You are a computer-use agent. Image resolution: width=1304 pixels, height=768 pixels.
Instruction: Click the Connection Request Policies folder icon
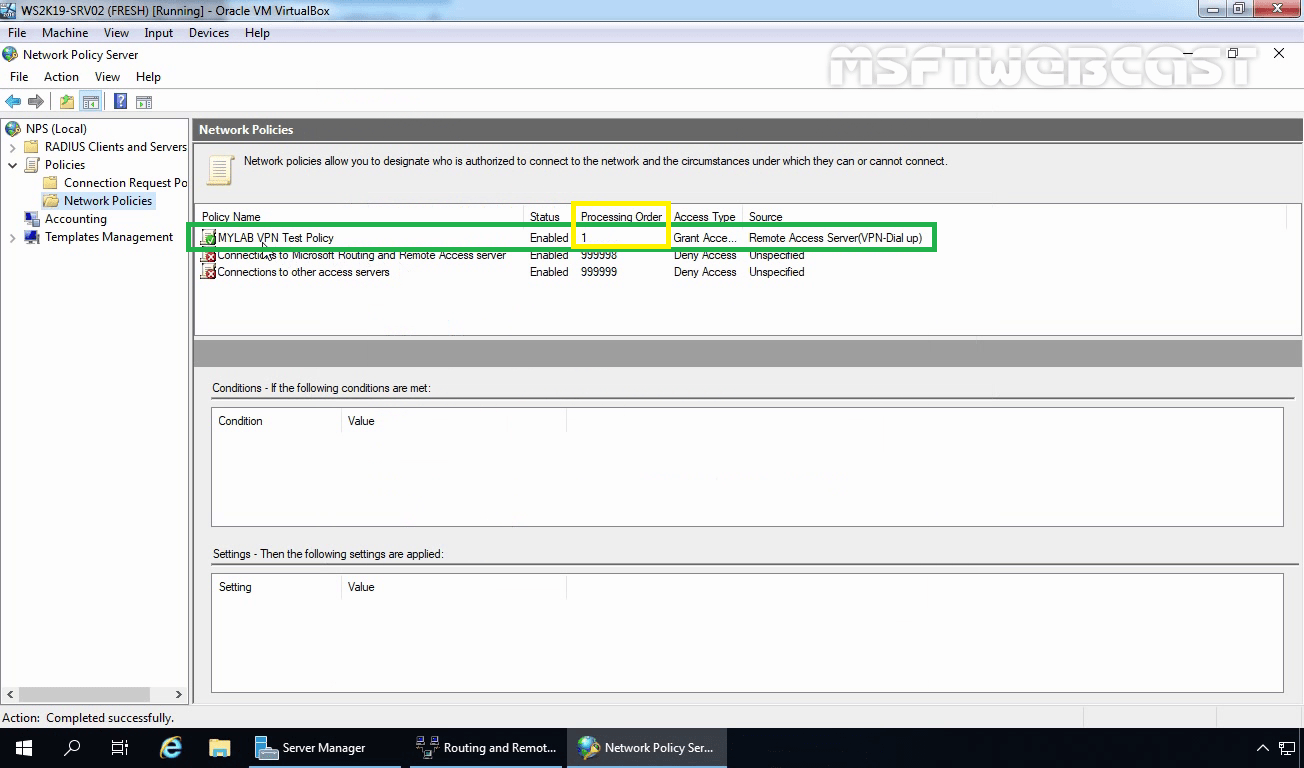(51, 182)
